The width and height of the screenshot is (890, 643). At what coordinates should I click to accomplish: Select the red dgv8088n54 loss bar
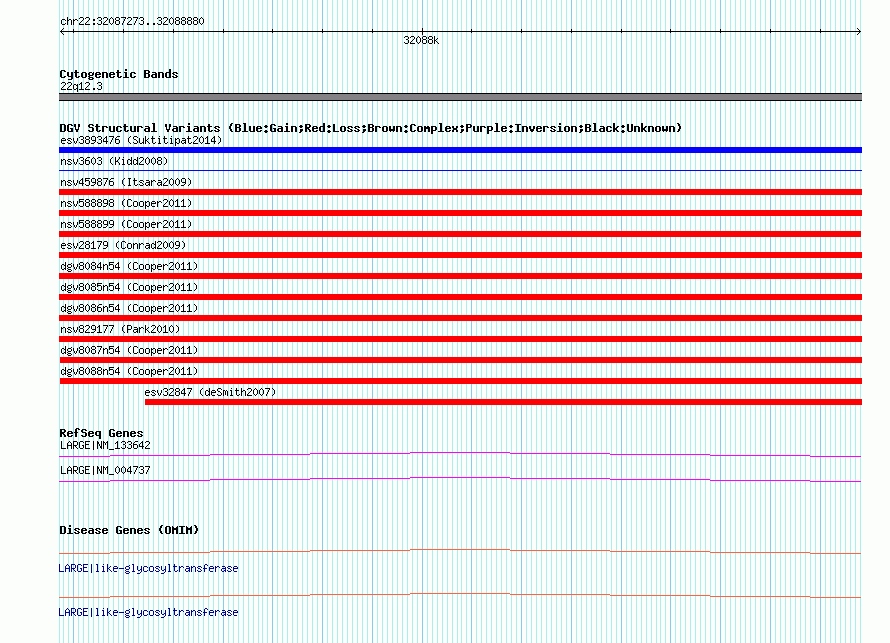(x=460, y=381)
